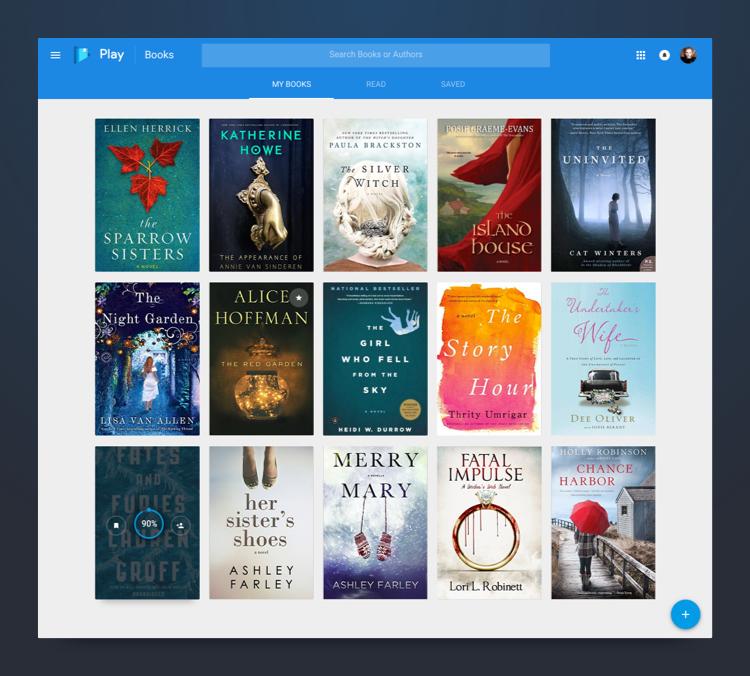
Task: Click the Google Play Books logo
Action: (82, 55)
